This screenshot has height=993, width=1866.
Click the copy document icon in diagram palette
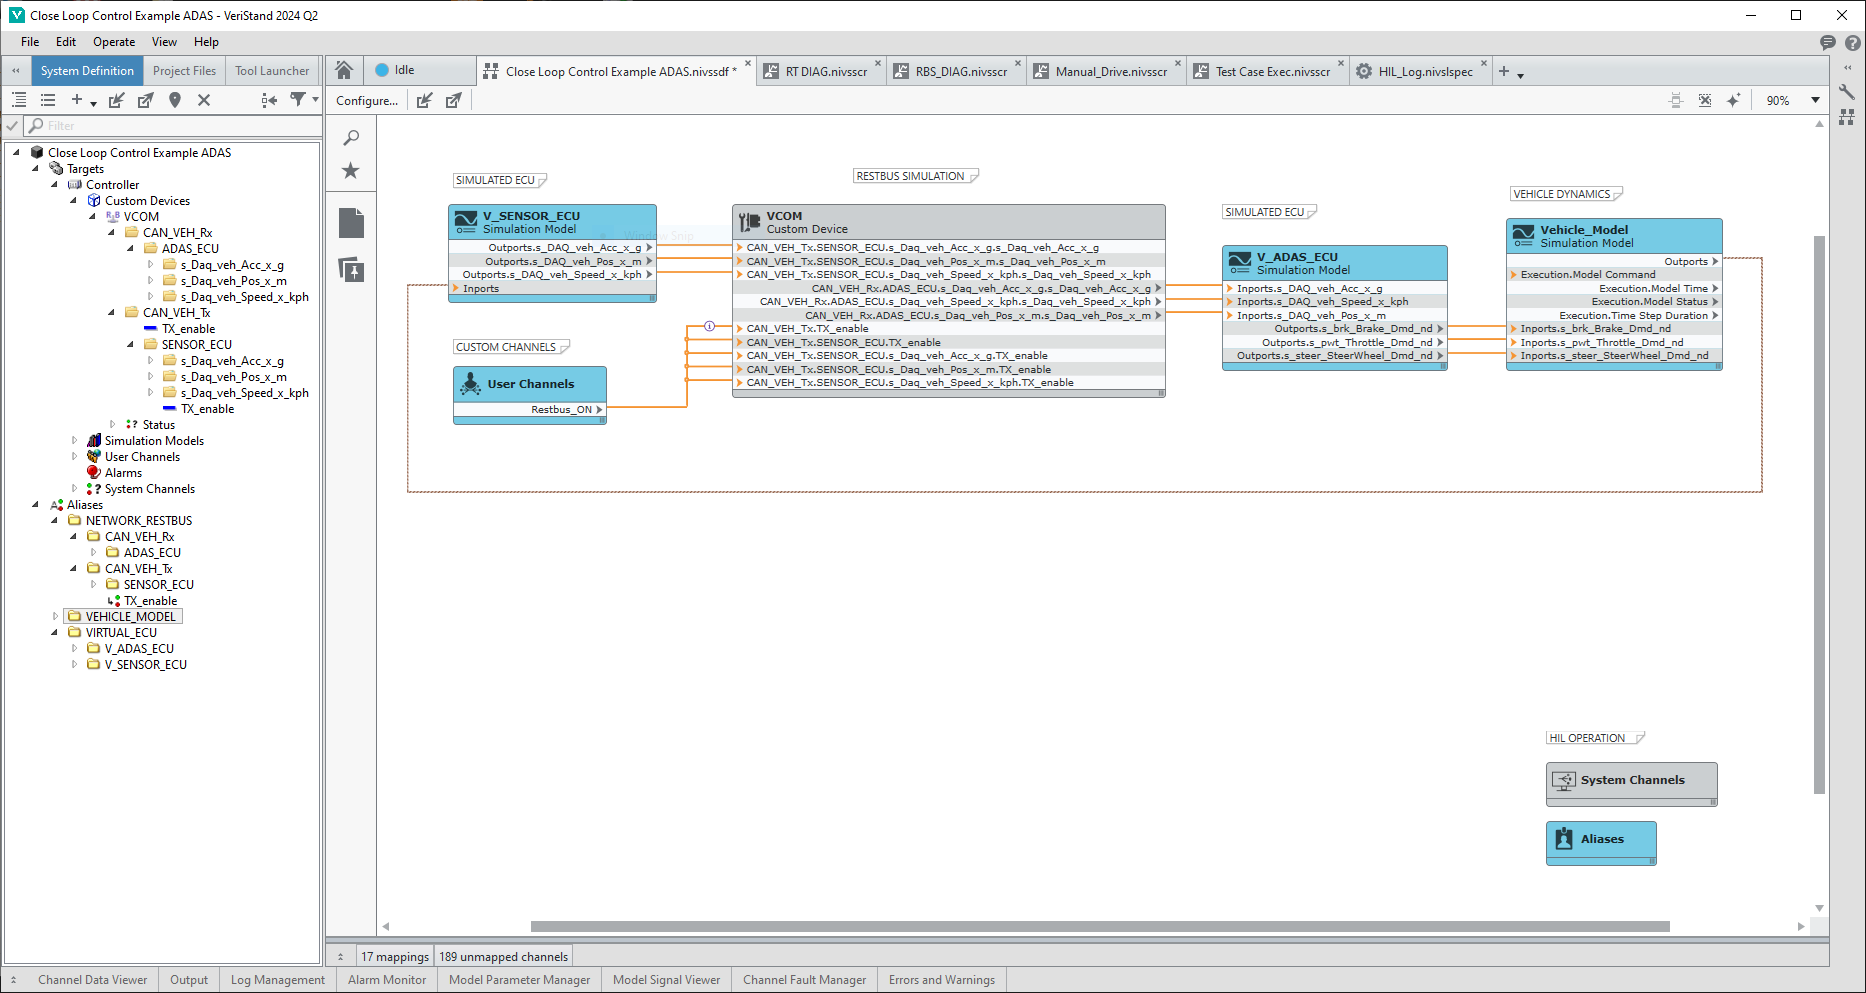pyautogui.click(x=351, y=270)
